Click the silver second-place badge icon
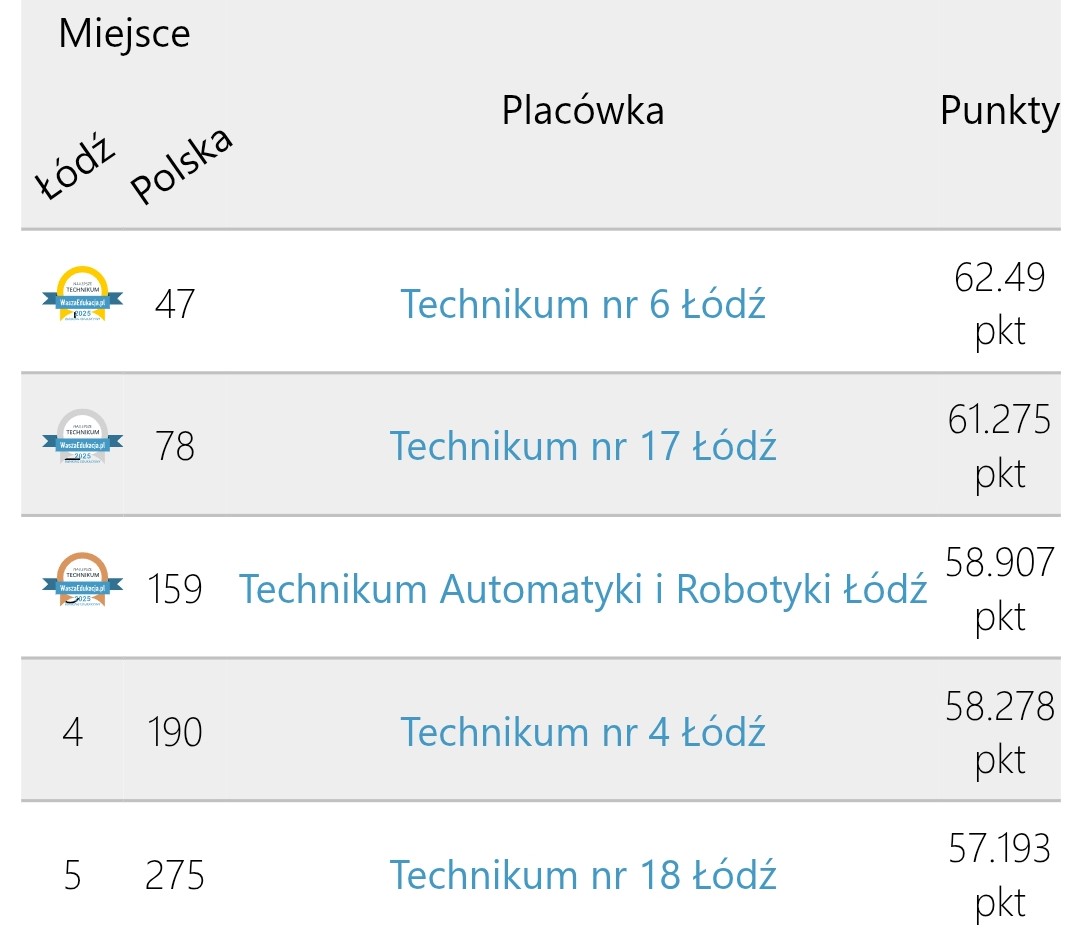Viewport: 1076px width, 939px height. click(x=82, y=437)
